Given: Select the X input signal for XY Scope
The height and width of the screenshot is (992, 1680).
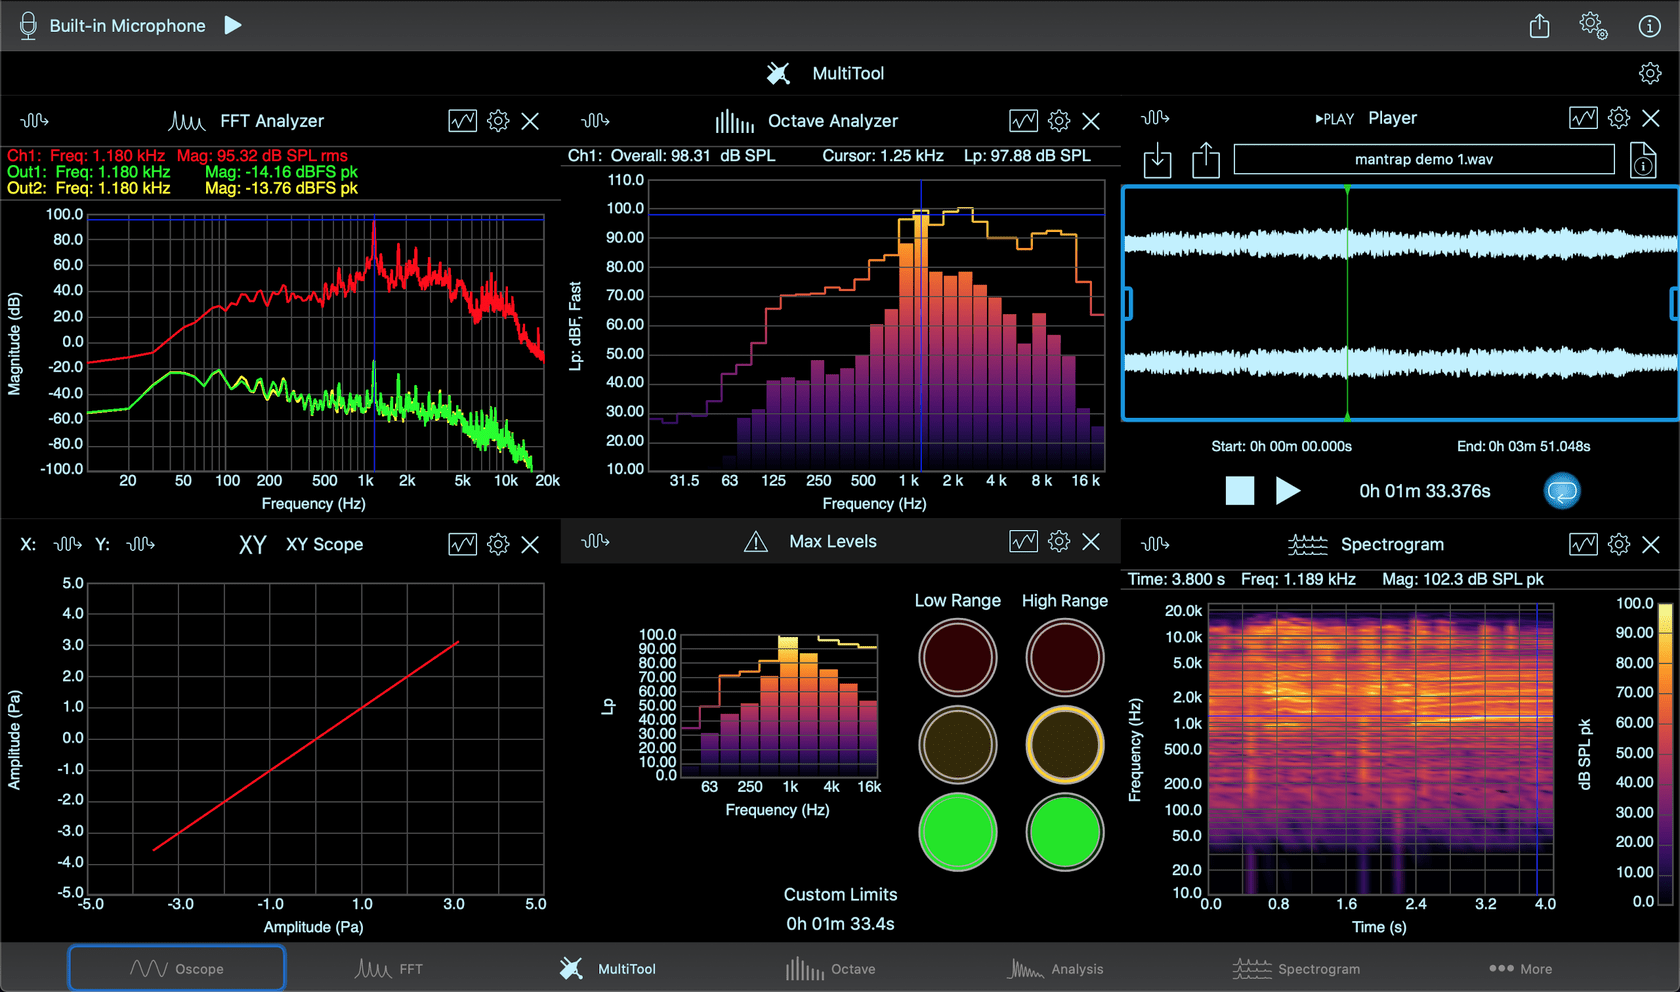Looking at the screenshot, I should (67, 544).
